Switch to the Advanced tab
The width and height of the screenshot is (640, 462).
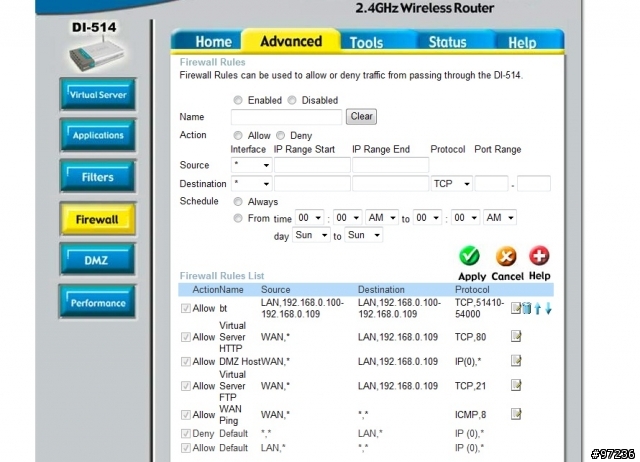(x=291, y=41)
